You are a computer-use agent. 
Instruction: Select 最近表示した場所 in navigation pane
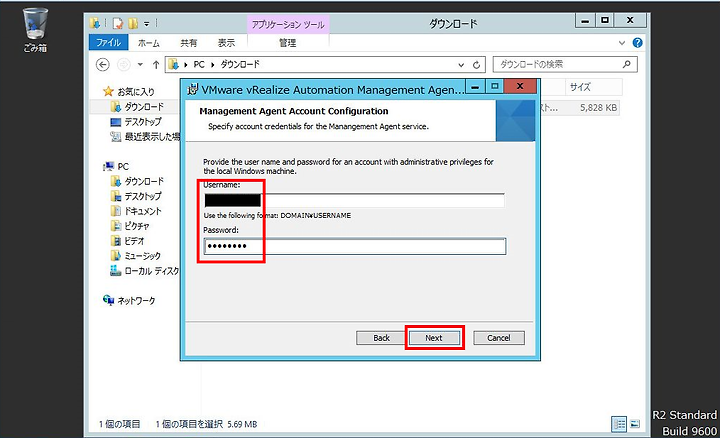152,136
